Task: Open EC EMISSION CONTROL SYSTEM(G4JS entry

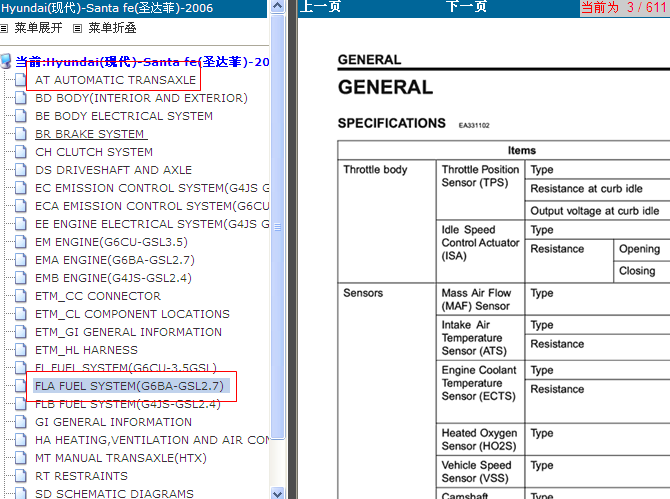Action: pyautogui.click(x=152, y=188)
